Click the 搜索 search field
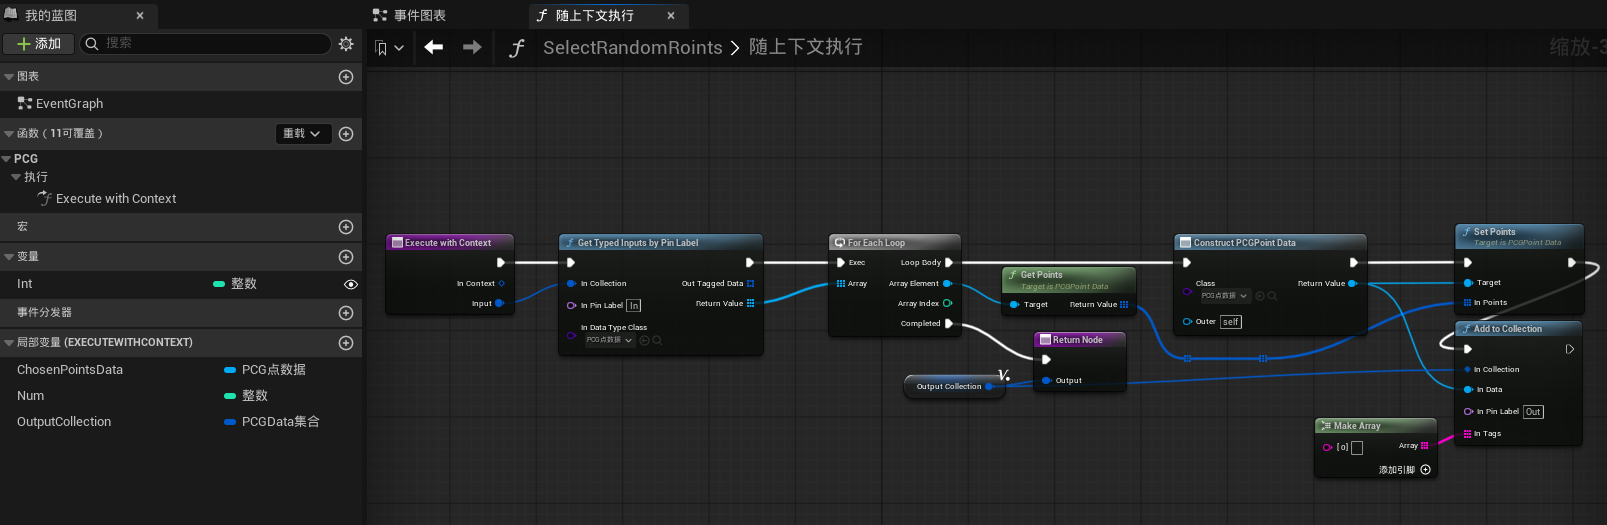1607x525 pixels. (x=206, y=44)
